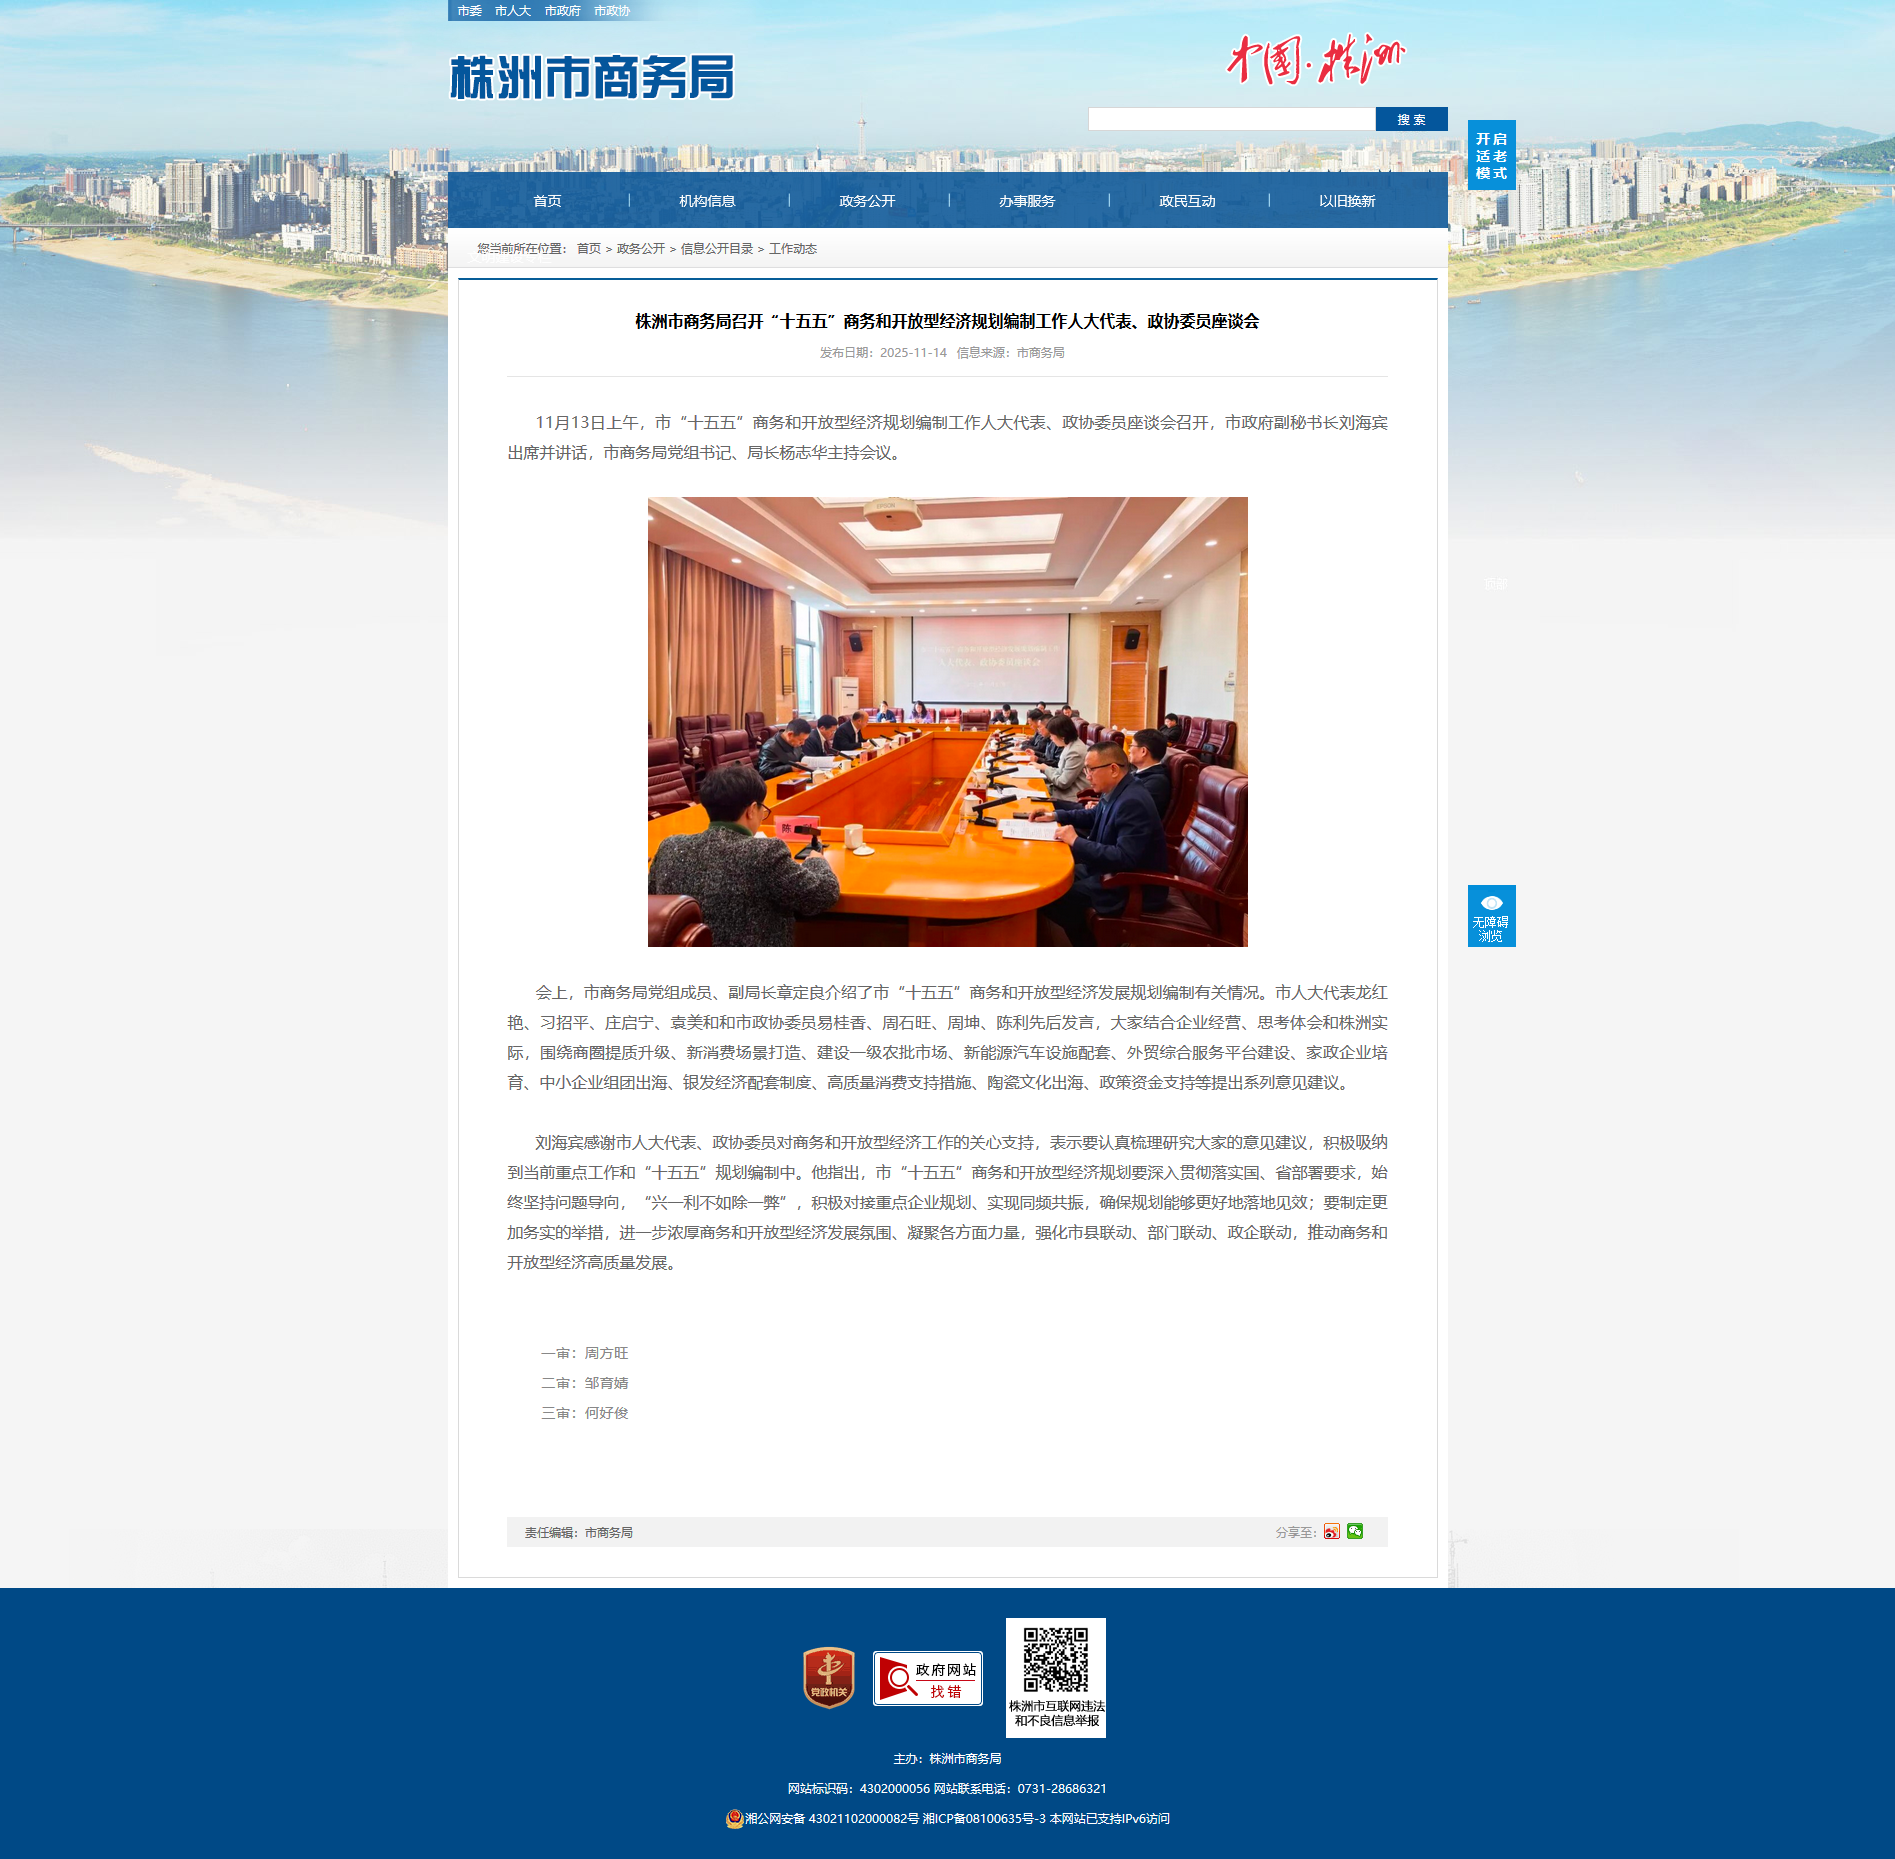The height and width of the screenshot is (1859, 1895).
Task: Open the 市政府 link in top bar
Action: pyautogui.click(x=562, y=11)
